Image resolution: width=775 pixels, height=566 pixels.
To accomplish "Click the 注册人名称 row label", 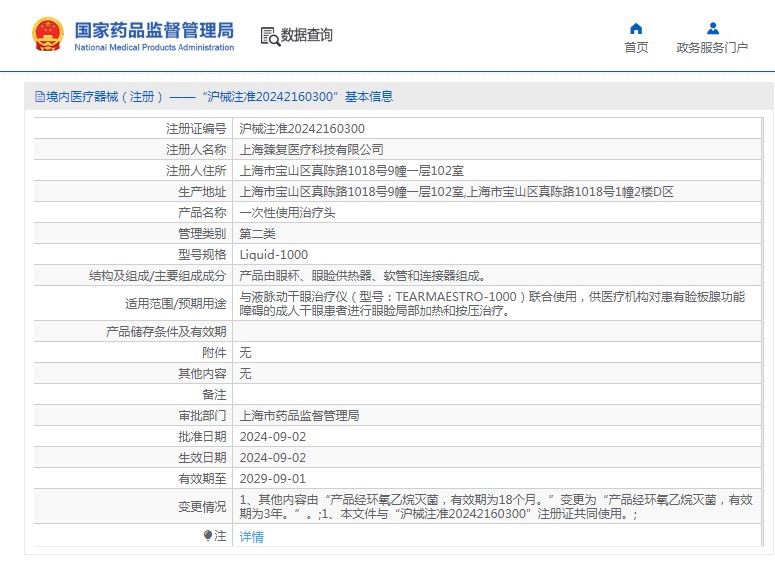I will tap(196, 149).
